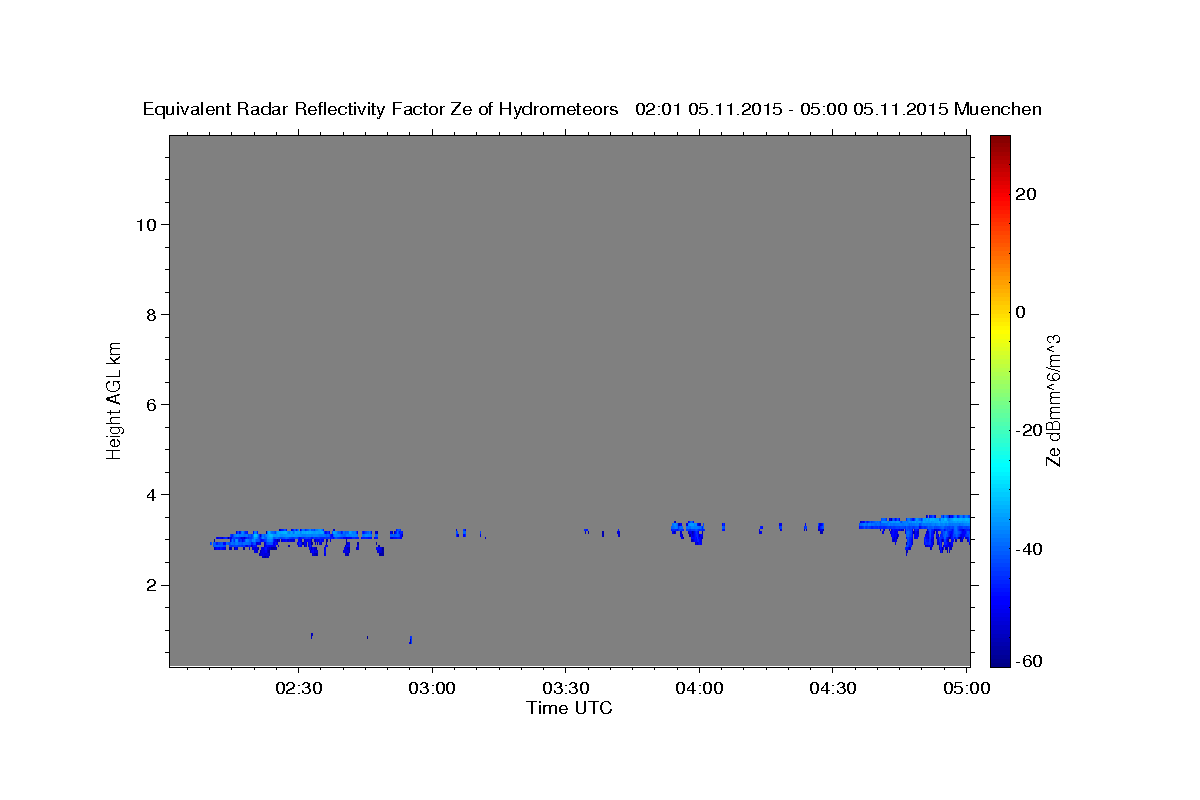Image resolution: width=1200 pixels, height=800 pixels.
Task: Click the 'Height AGL km' axis label
Action: pos(115,399)
